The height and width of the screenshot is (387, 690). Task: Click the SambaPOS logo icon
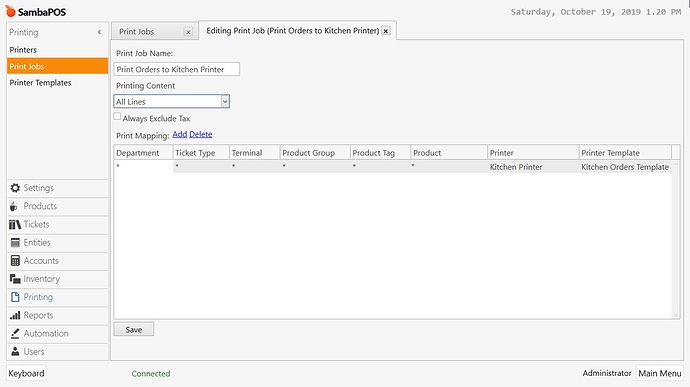point(10,11)
